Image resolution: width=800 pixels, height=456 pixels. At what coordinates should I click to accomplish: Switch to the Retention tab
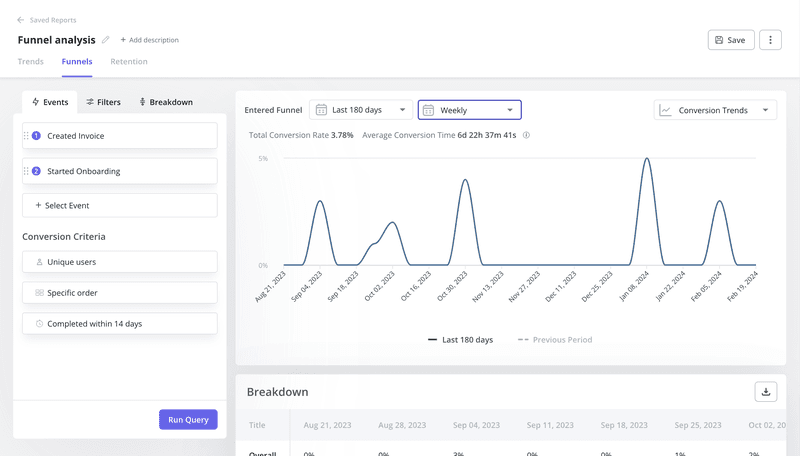coord(129,62)
